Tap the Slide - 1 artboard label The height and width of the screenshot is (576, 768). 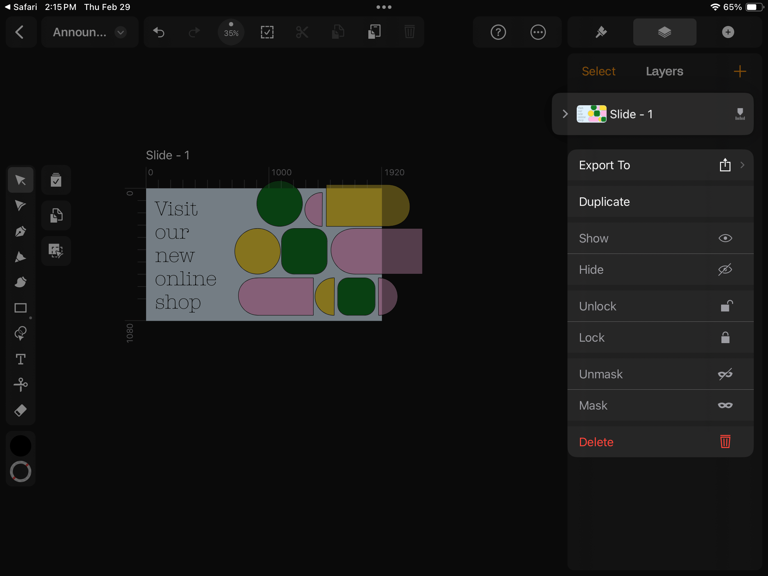pyautogui.click(x=168, y=155)
